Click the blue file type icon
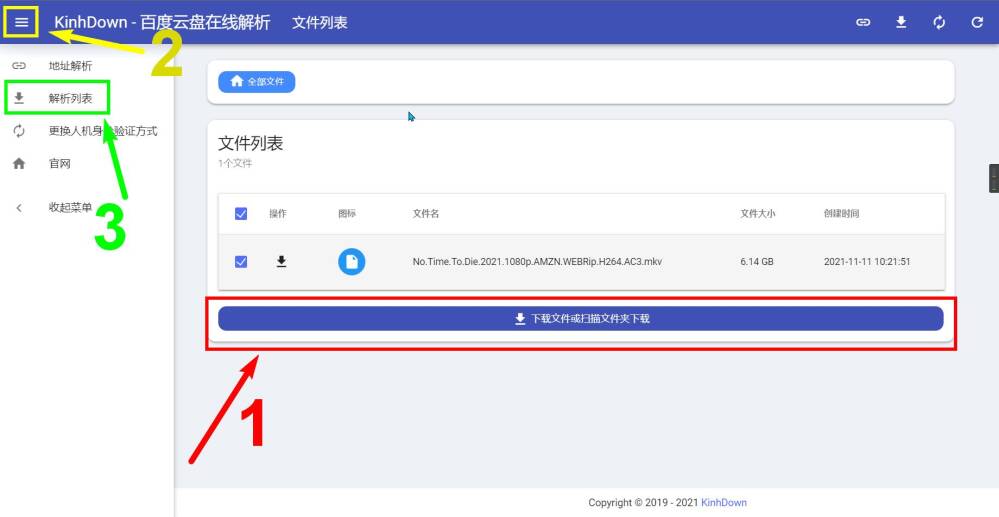Screen dimensions: 999x517 coord(351,262)
